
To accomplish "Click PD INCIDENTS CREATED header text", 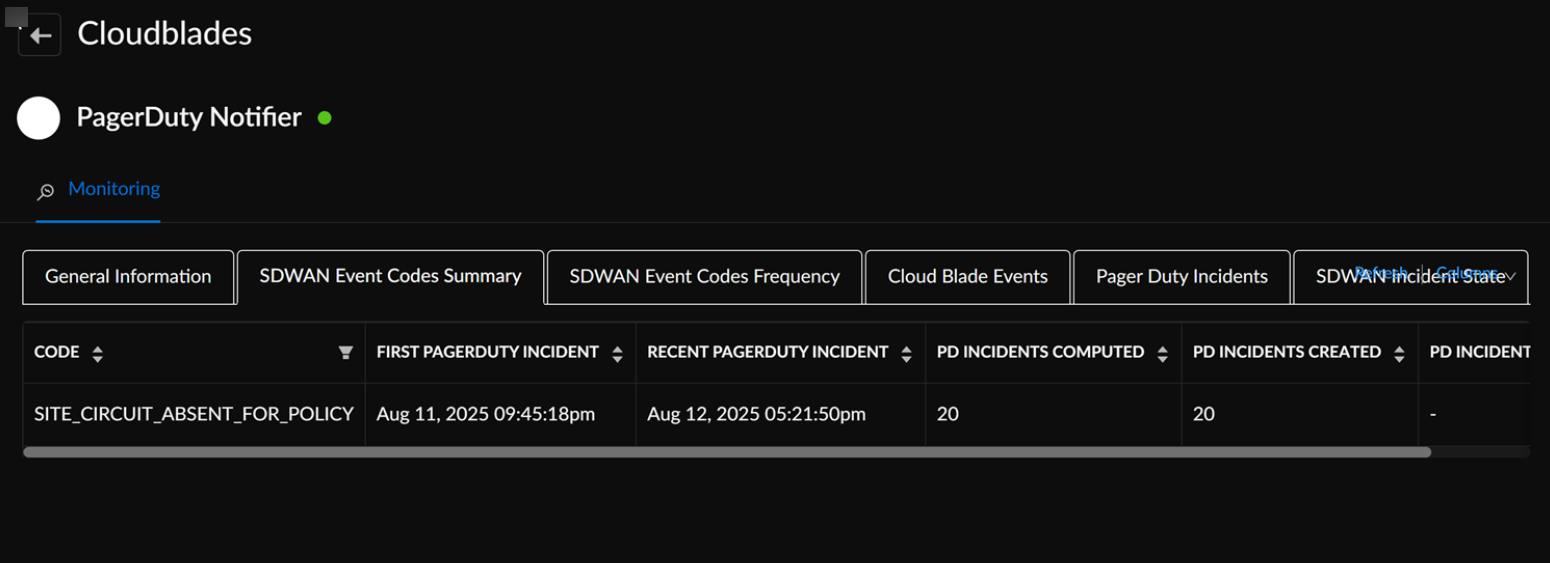I will pos(1287,352).
